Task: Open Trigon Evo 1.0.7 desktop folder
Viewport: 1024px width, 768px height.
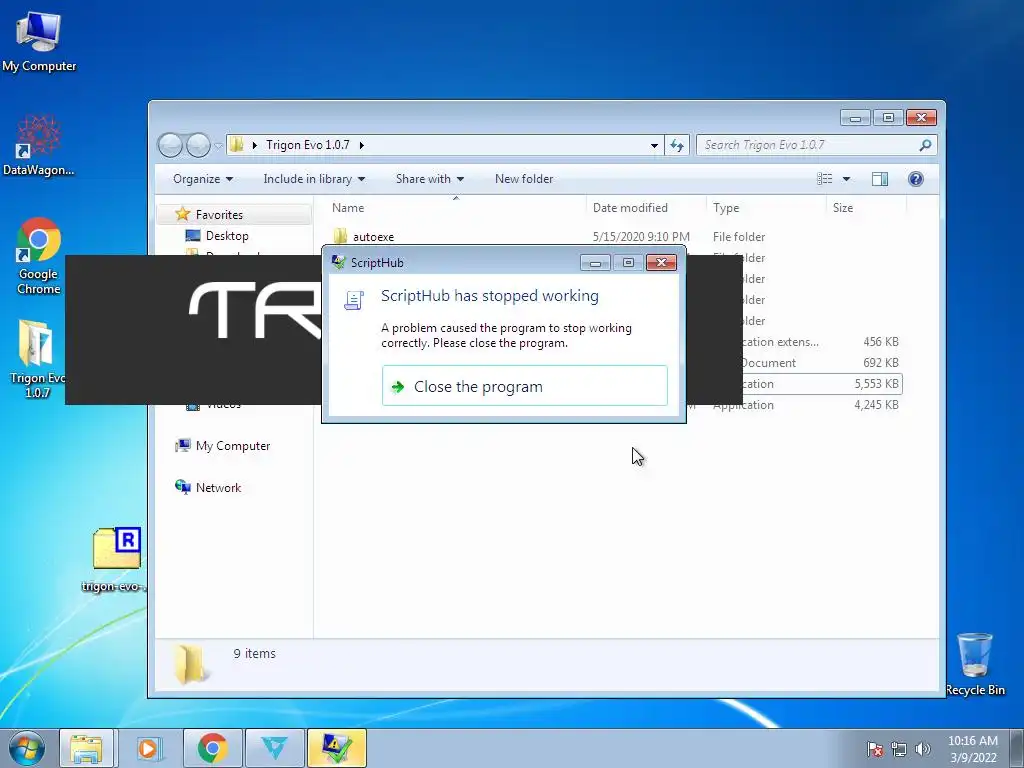Action: pos(37,359)
